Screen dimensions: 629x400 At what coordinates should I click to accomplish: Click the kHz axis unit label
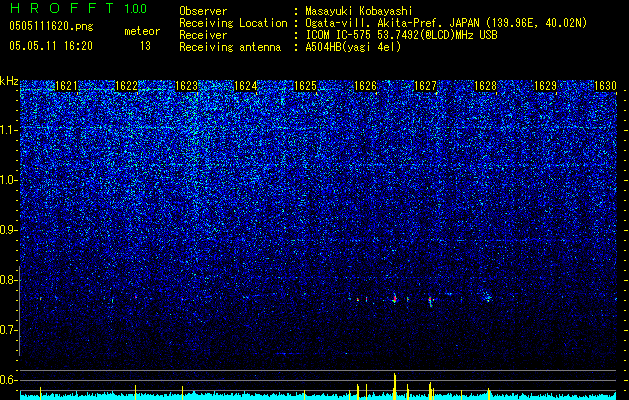[9, 81]
